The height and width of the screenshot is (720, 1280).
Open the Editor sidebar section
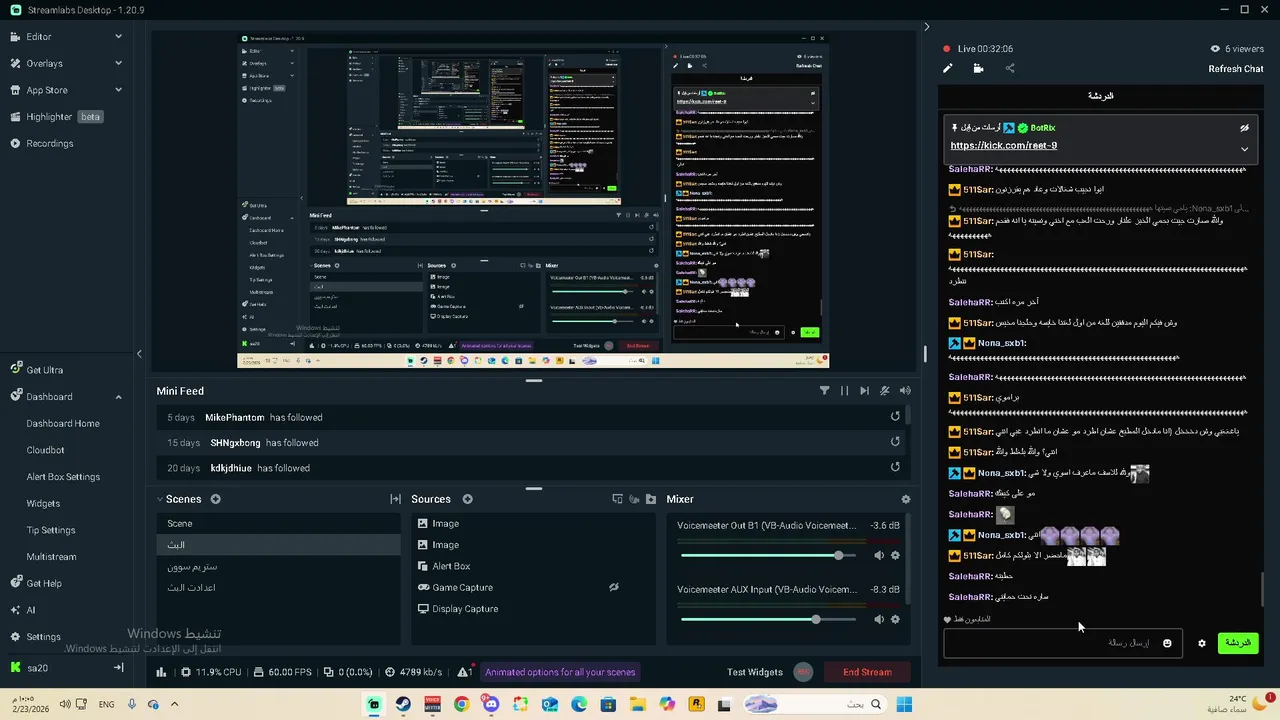[38, 37]
